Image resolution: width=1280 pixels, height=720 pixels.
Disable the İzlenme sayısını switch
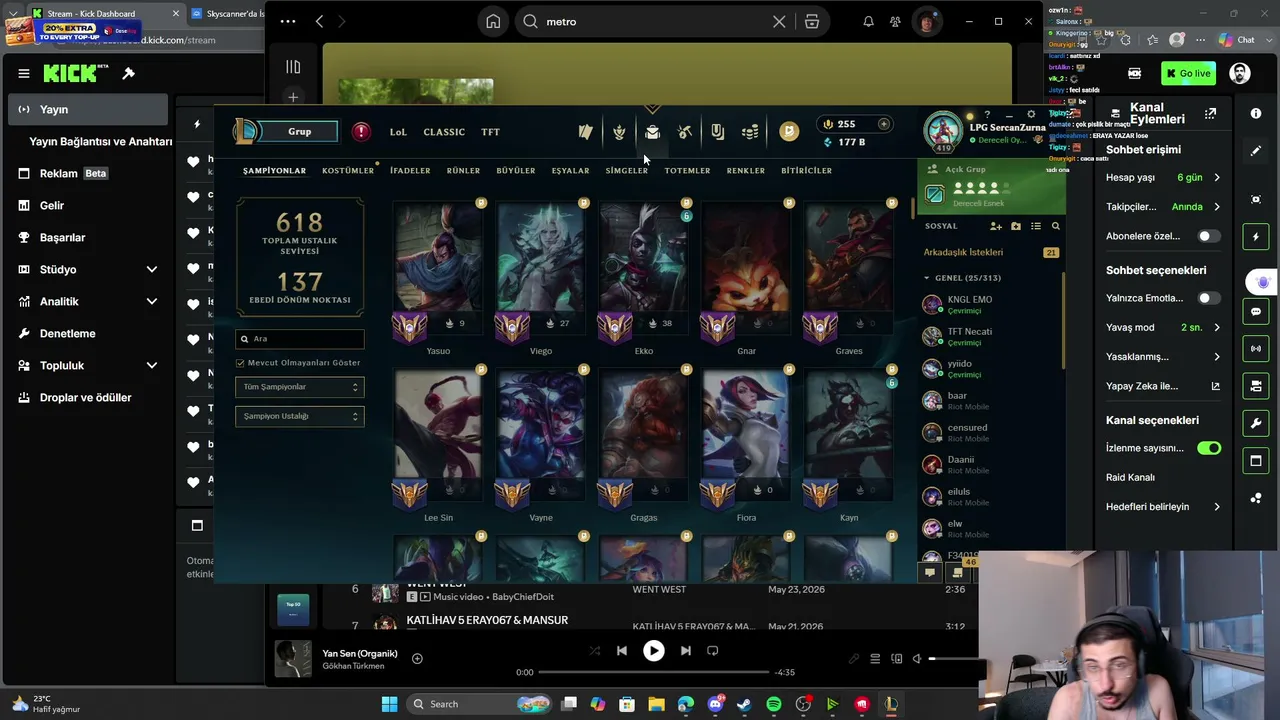click(1209, 448)
